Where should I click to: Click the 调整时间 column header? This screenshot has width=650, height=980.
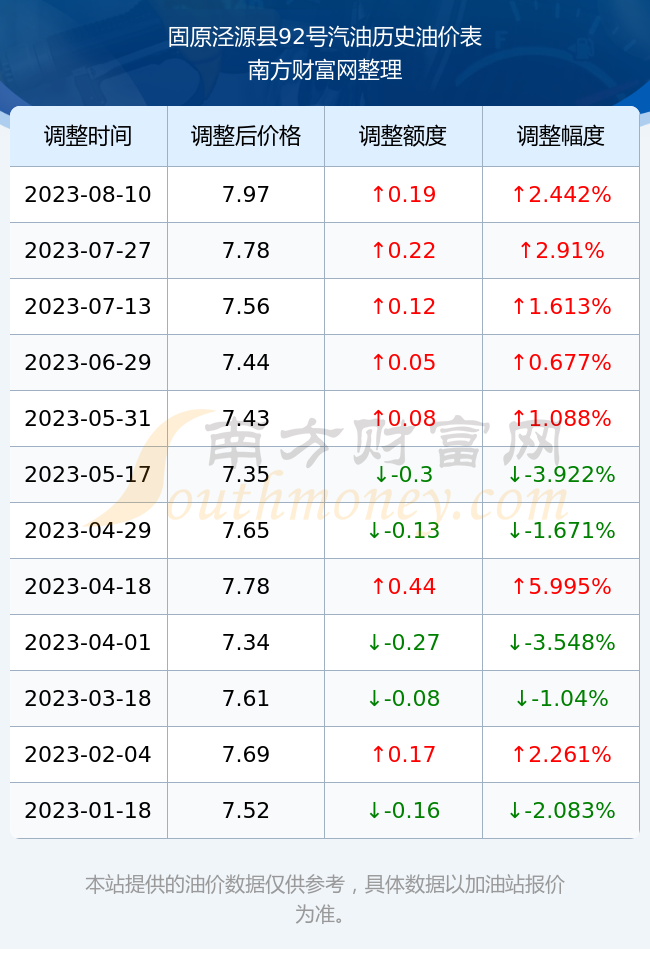coord(88,136)
